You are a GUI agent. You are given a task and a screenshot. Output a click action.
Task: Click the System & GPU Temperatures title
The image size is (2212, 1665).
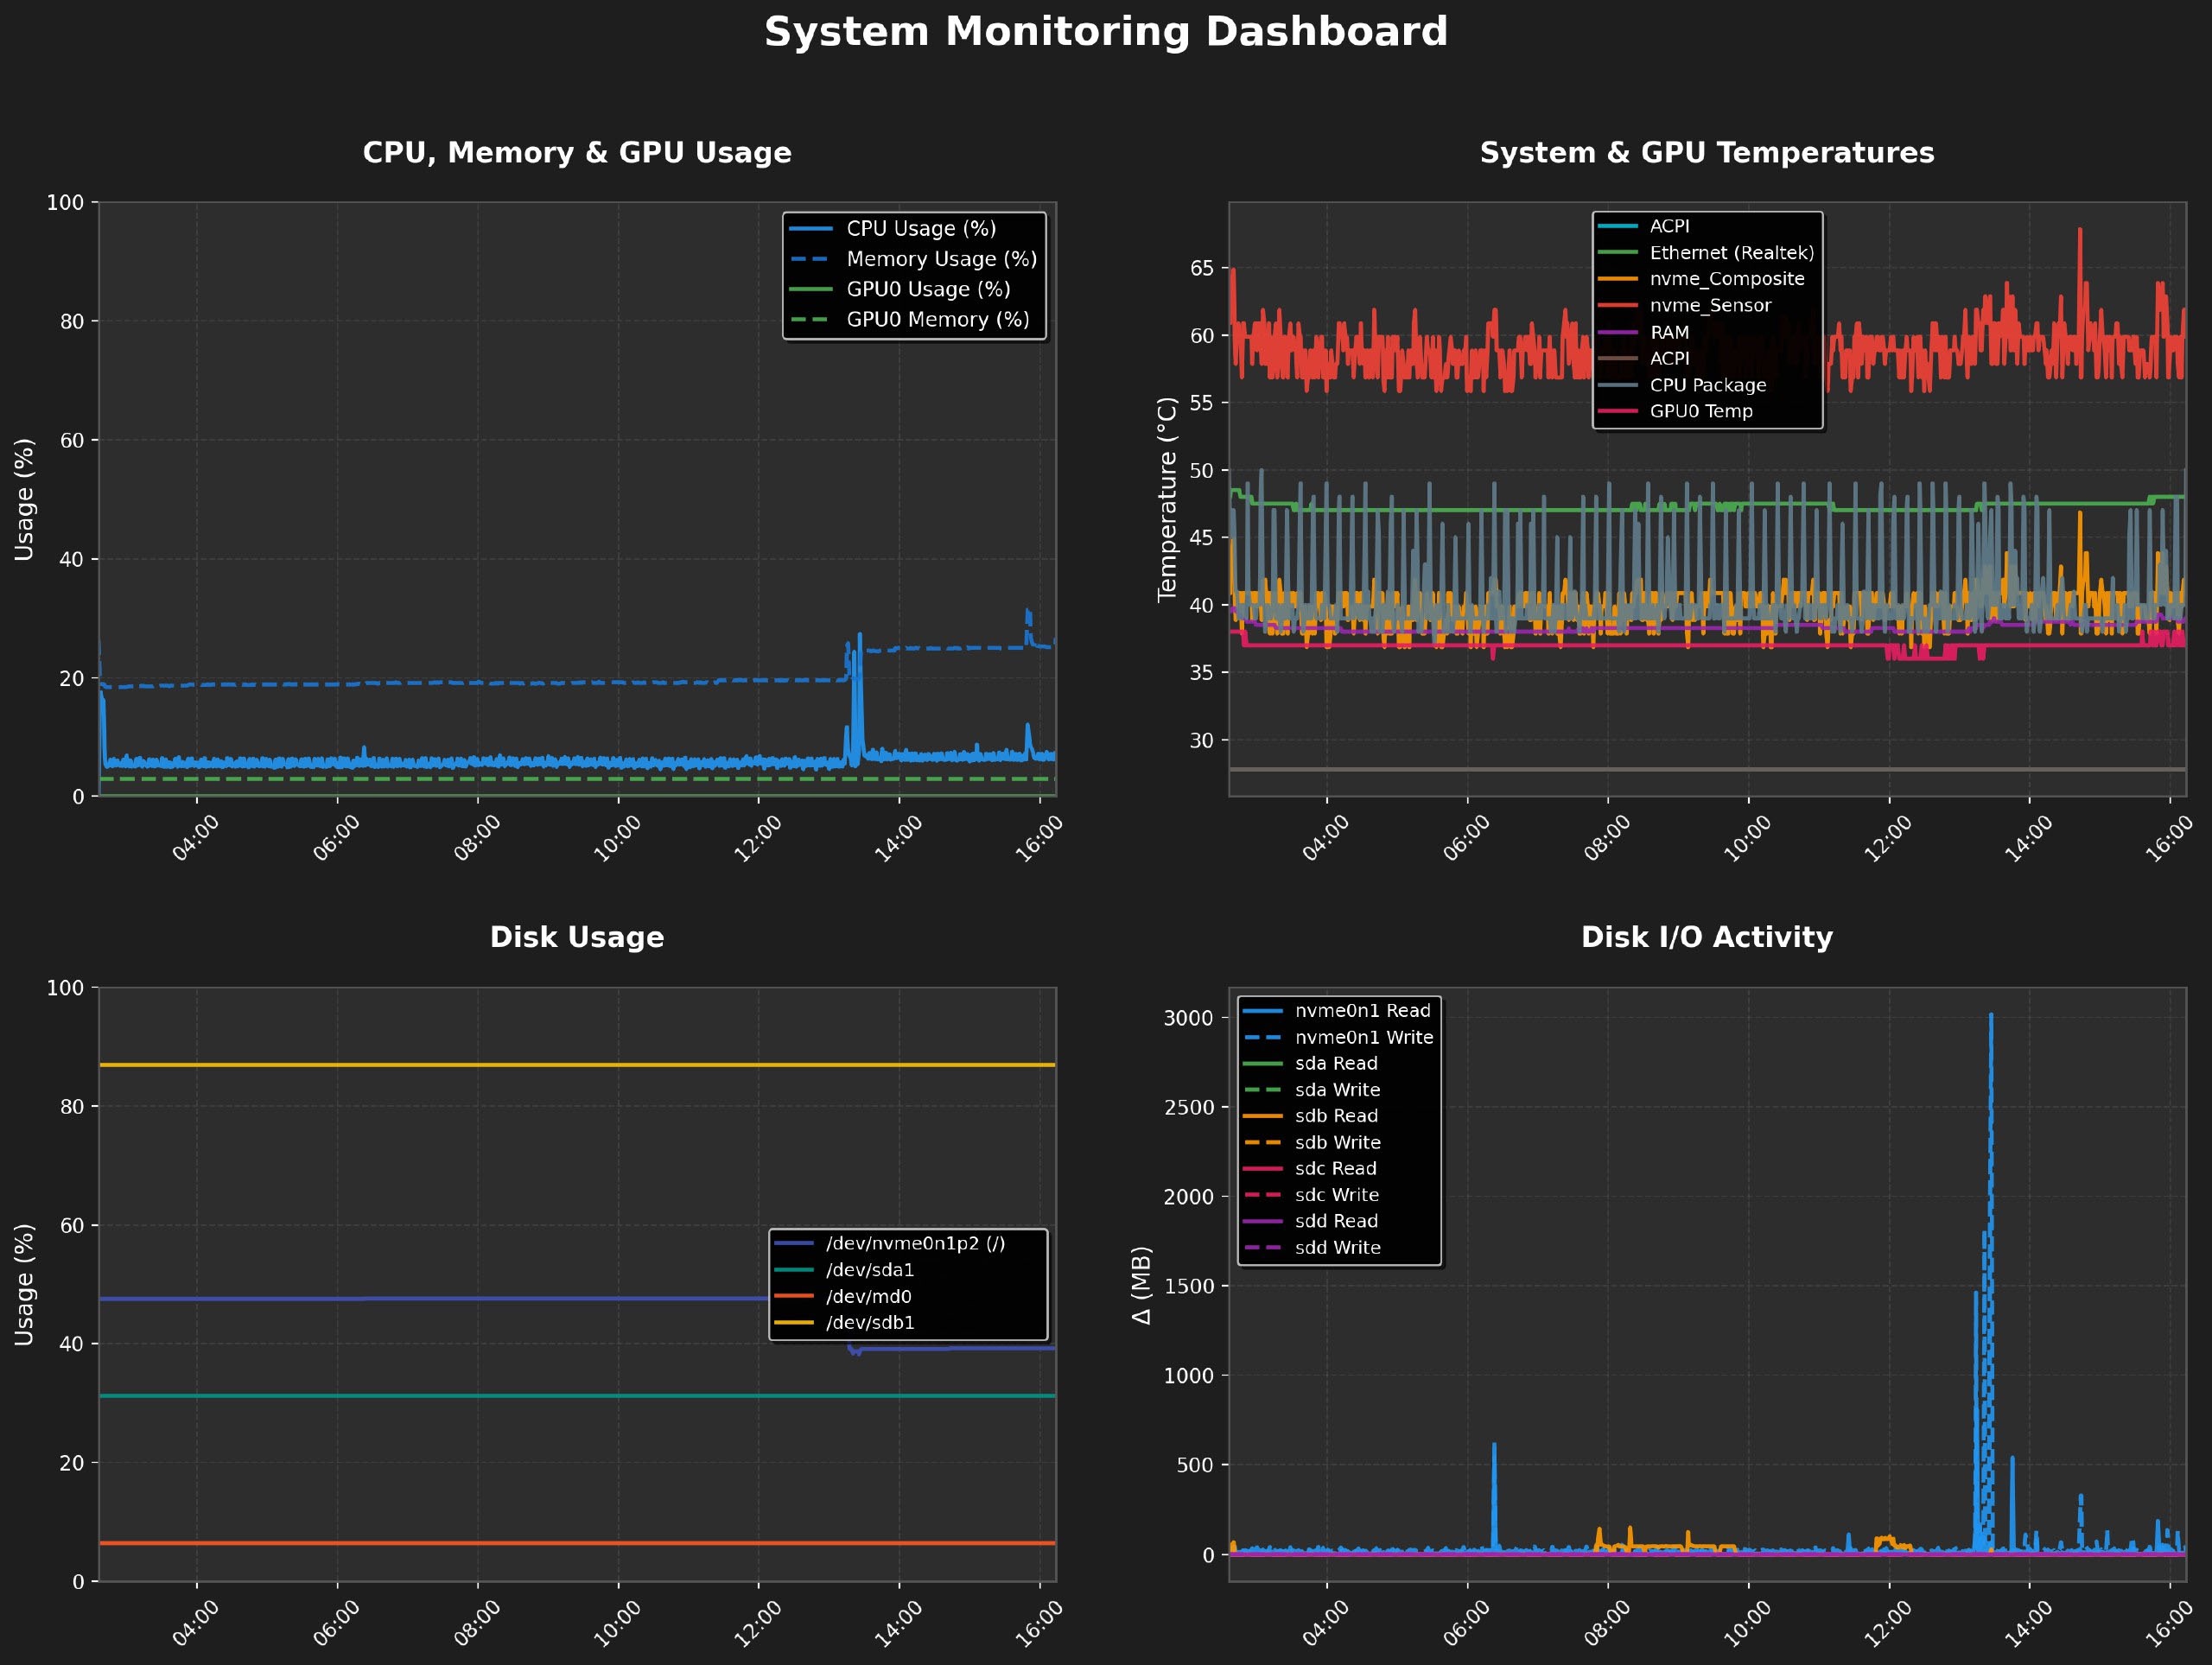(1706, 153)
